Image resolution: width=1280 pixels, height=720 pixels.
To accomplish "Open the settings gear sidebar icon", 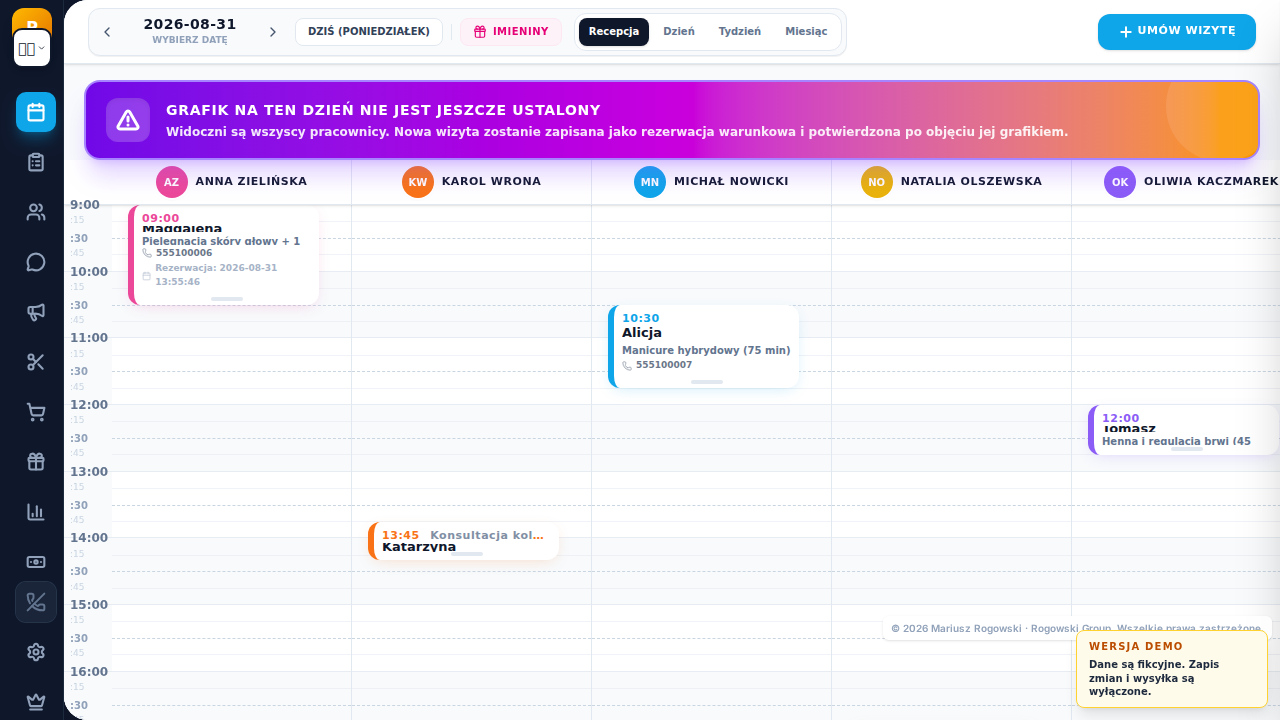I will click(36, 652).
